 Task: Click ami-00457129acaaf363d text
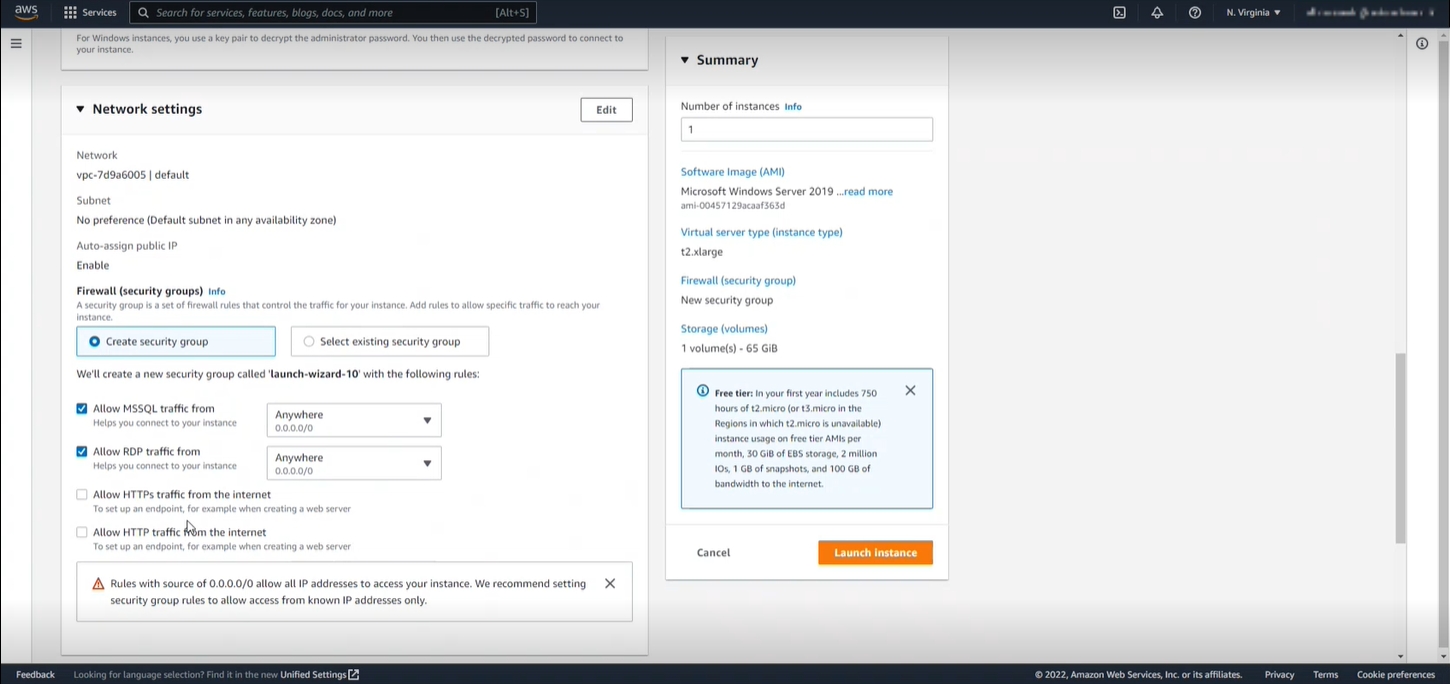click(x=733, y=206)
